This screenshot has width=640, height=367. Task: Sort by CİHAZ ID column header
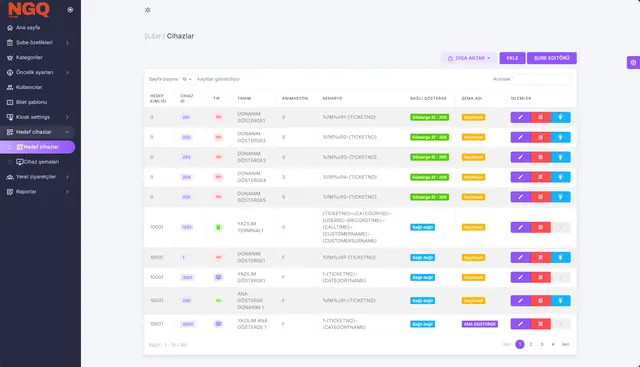click(187, 98)
